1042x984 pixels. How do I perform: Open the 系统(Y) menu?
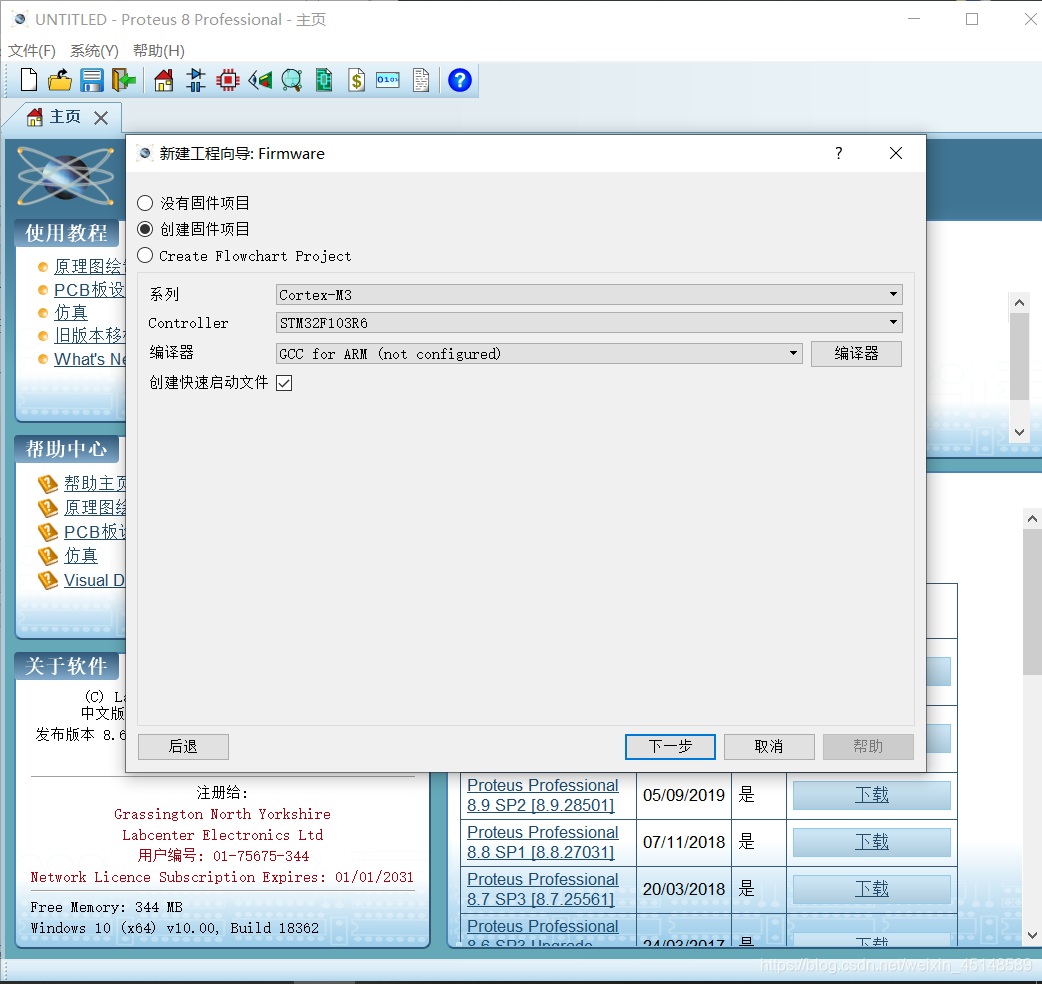point(94,50)
